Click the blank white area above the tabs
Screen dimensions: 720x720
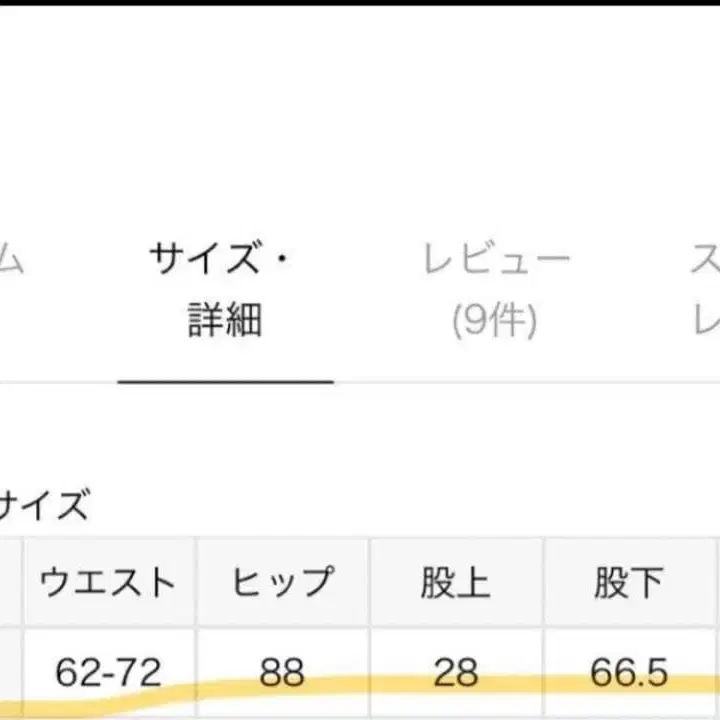coord(360,120)
